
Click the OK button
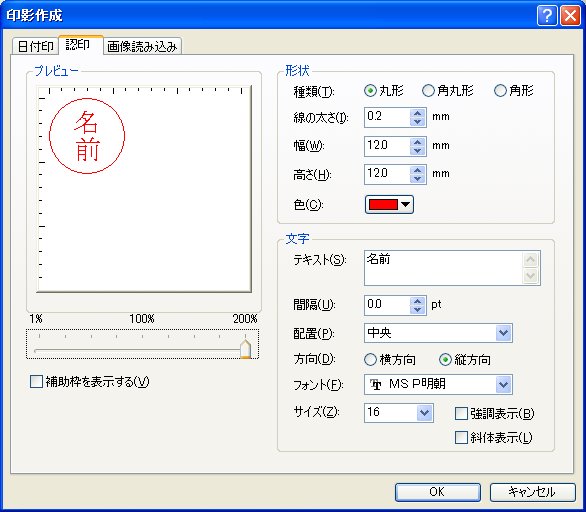pos(438,492)
